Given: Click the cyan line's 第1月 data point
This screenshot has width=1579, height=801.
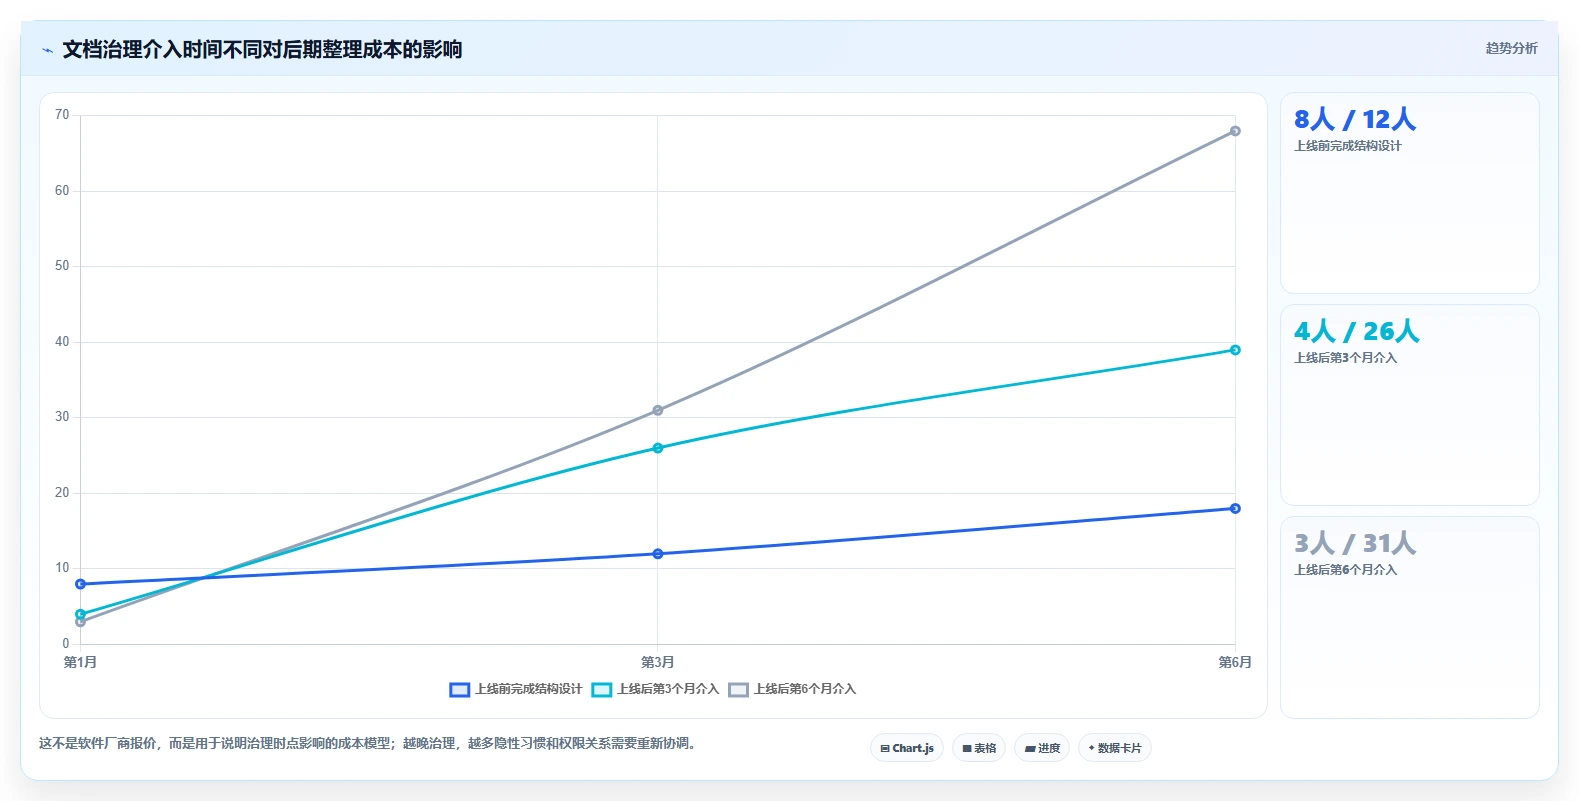Looking at the screenshot, I should tap(80, 614).
